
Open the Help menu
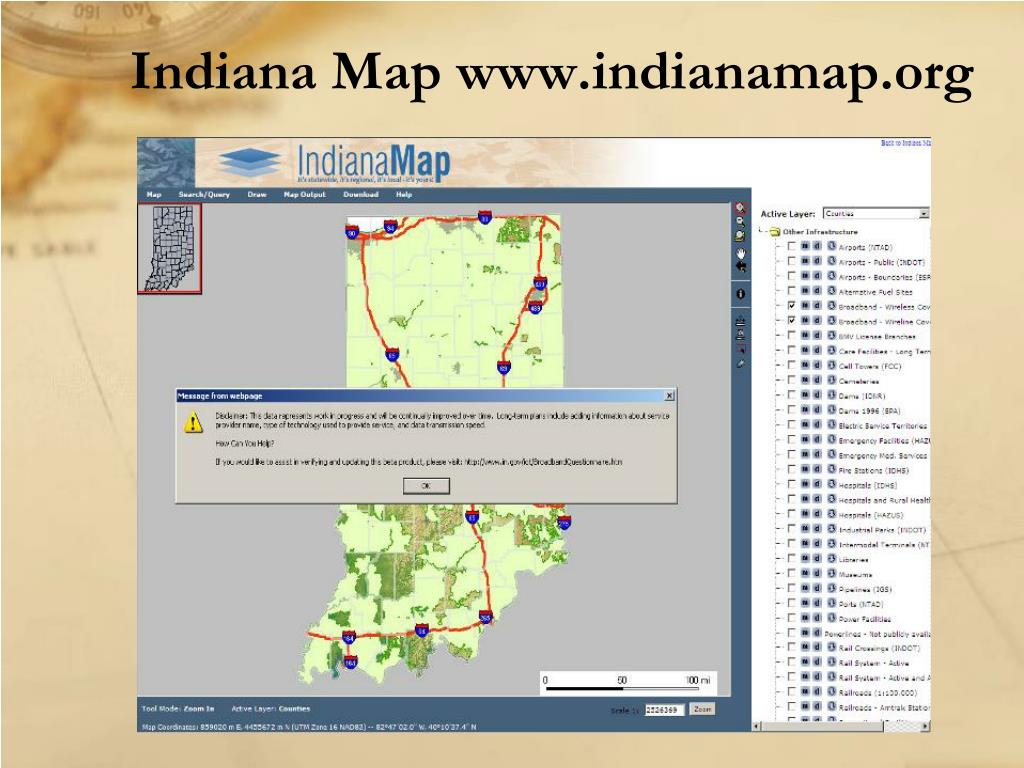404,195
